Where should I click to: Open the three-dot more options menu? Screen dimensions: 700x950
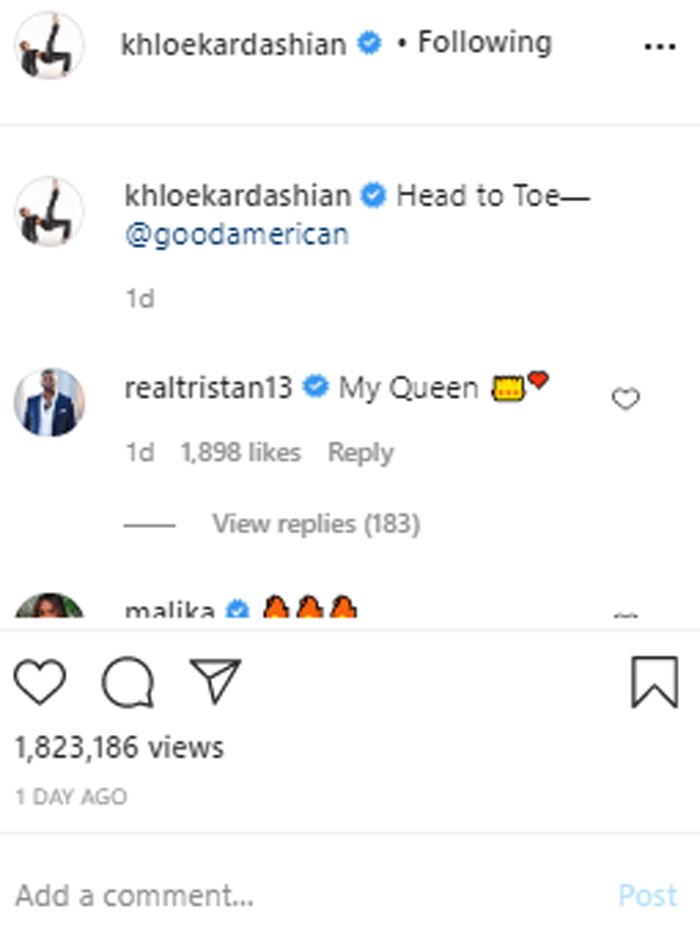point(659,47)
